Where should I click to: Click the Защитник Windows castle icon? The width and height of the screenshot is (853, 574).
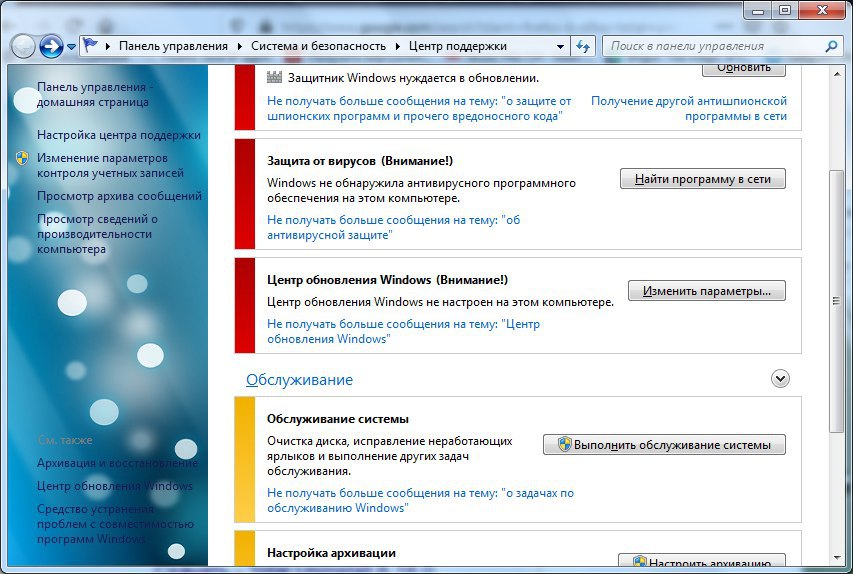click(274, 77)
